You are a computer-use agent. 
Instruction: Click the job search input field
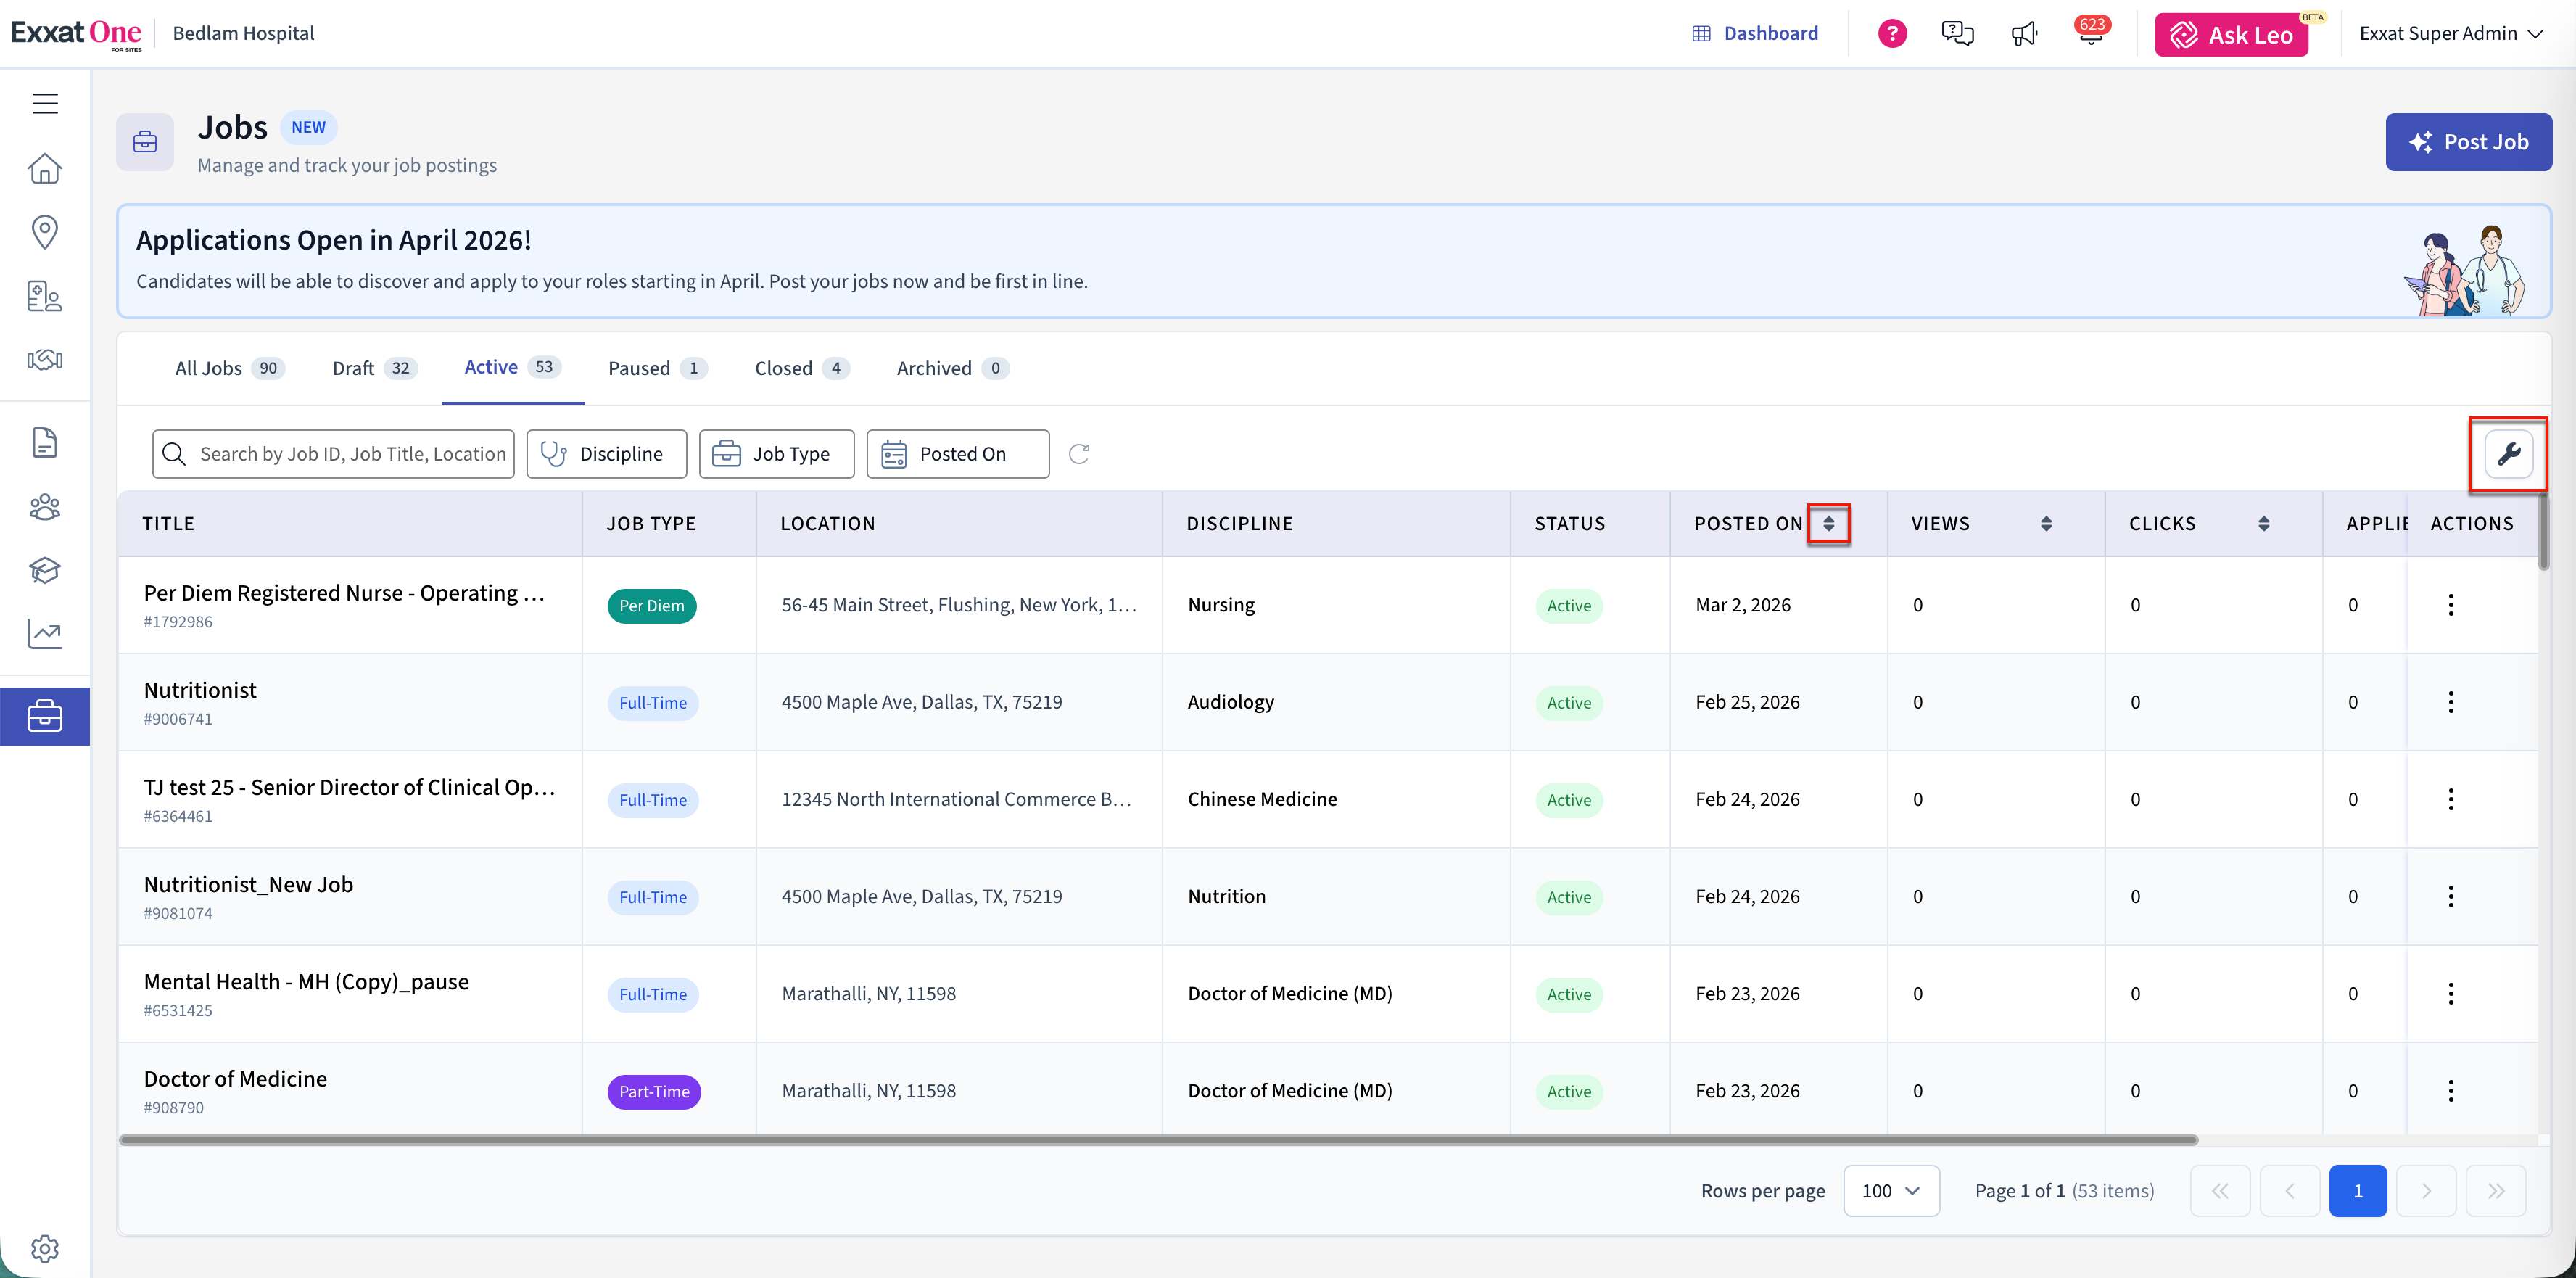350,454
